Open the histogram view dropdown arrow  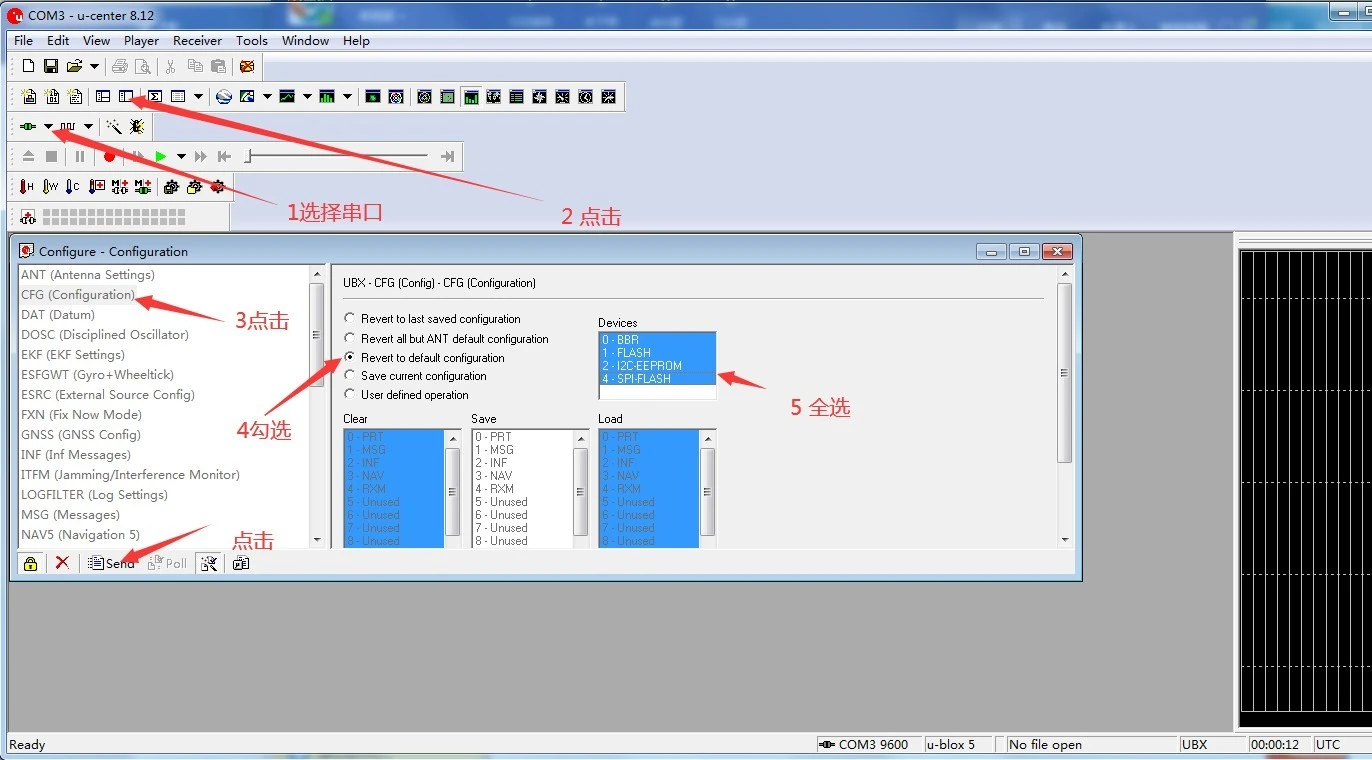click(348, 97)
